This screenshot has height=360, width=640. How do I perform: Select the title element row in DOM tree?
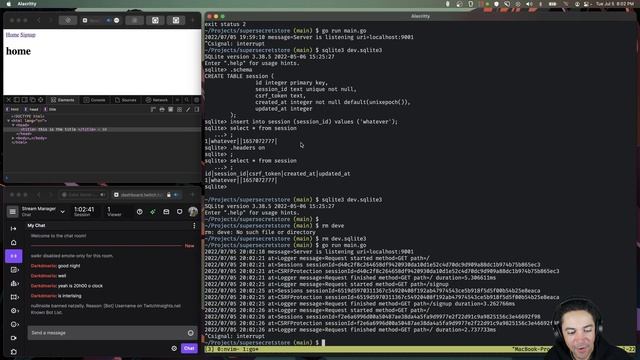pyautogui.click(x=102, y=129)
